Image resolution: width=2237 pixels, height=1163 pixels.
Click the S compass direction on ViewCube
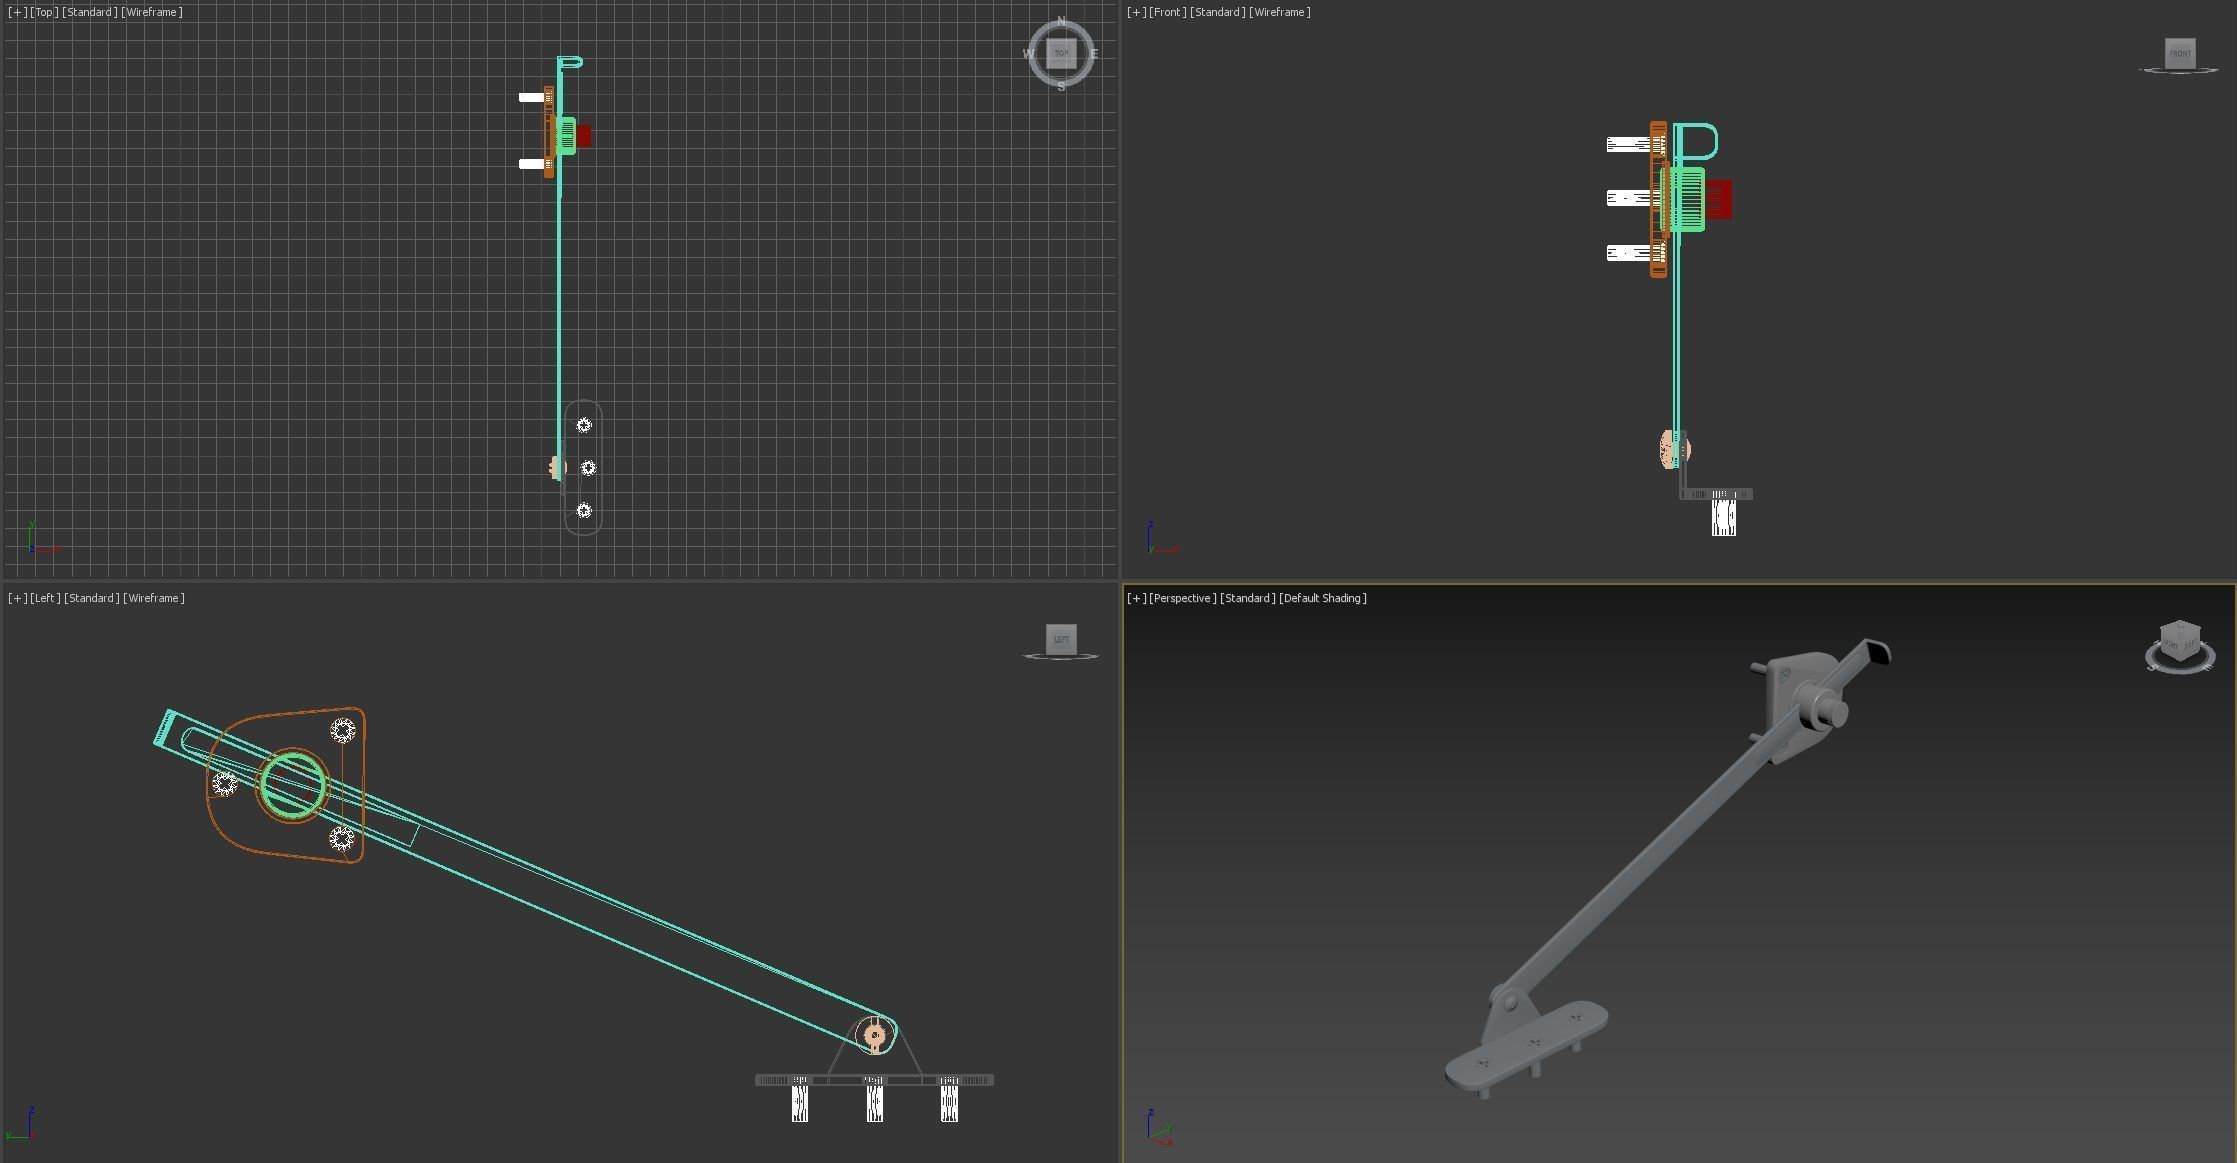pos(1061,87)
